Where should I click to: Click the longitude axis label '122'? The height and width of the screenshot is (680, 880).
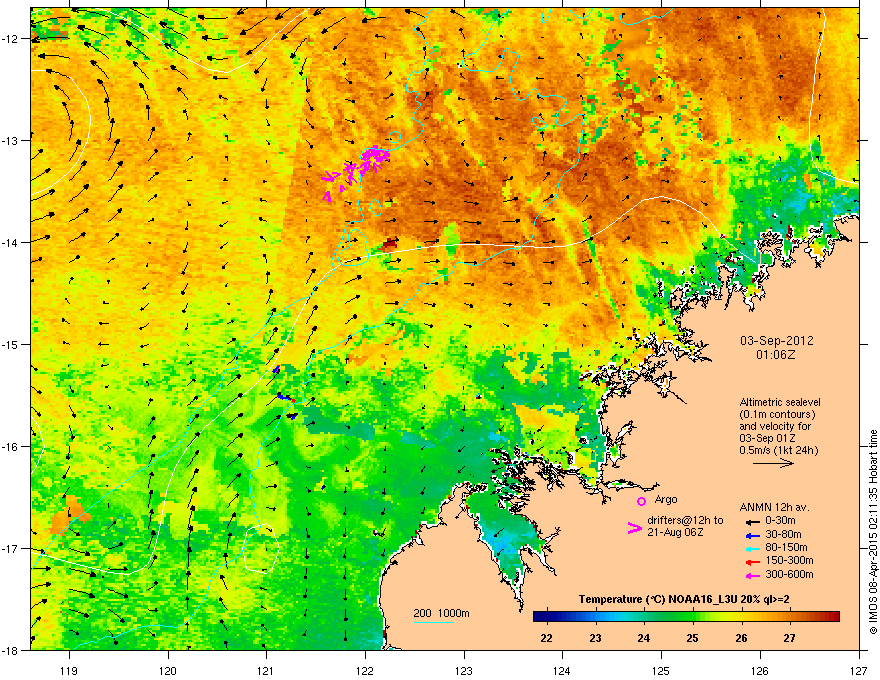point(365,671)
